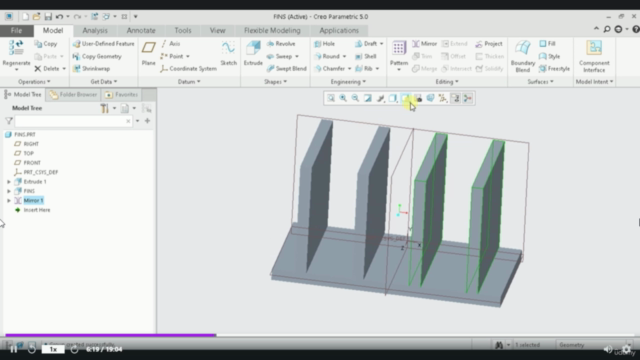Click the Model Tree settings icon
Image resolution: width=640 pixels, height=360 pixels.
click(x=105, y=108)
